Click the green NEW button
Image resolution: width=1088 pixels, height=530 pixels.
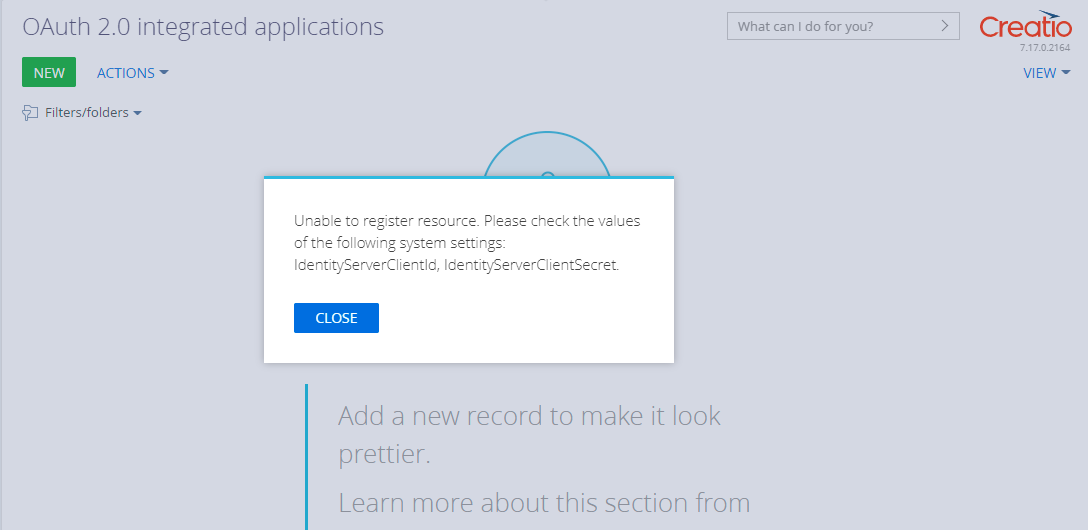(49, 72)
